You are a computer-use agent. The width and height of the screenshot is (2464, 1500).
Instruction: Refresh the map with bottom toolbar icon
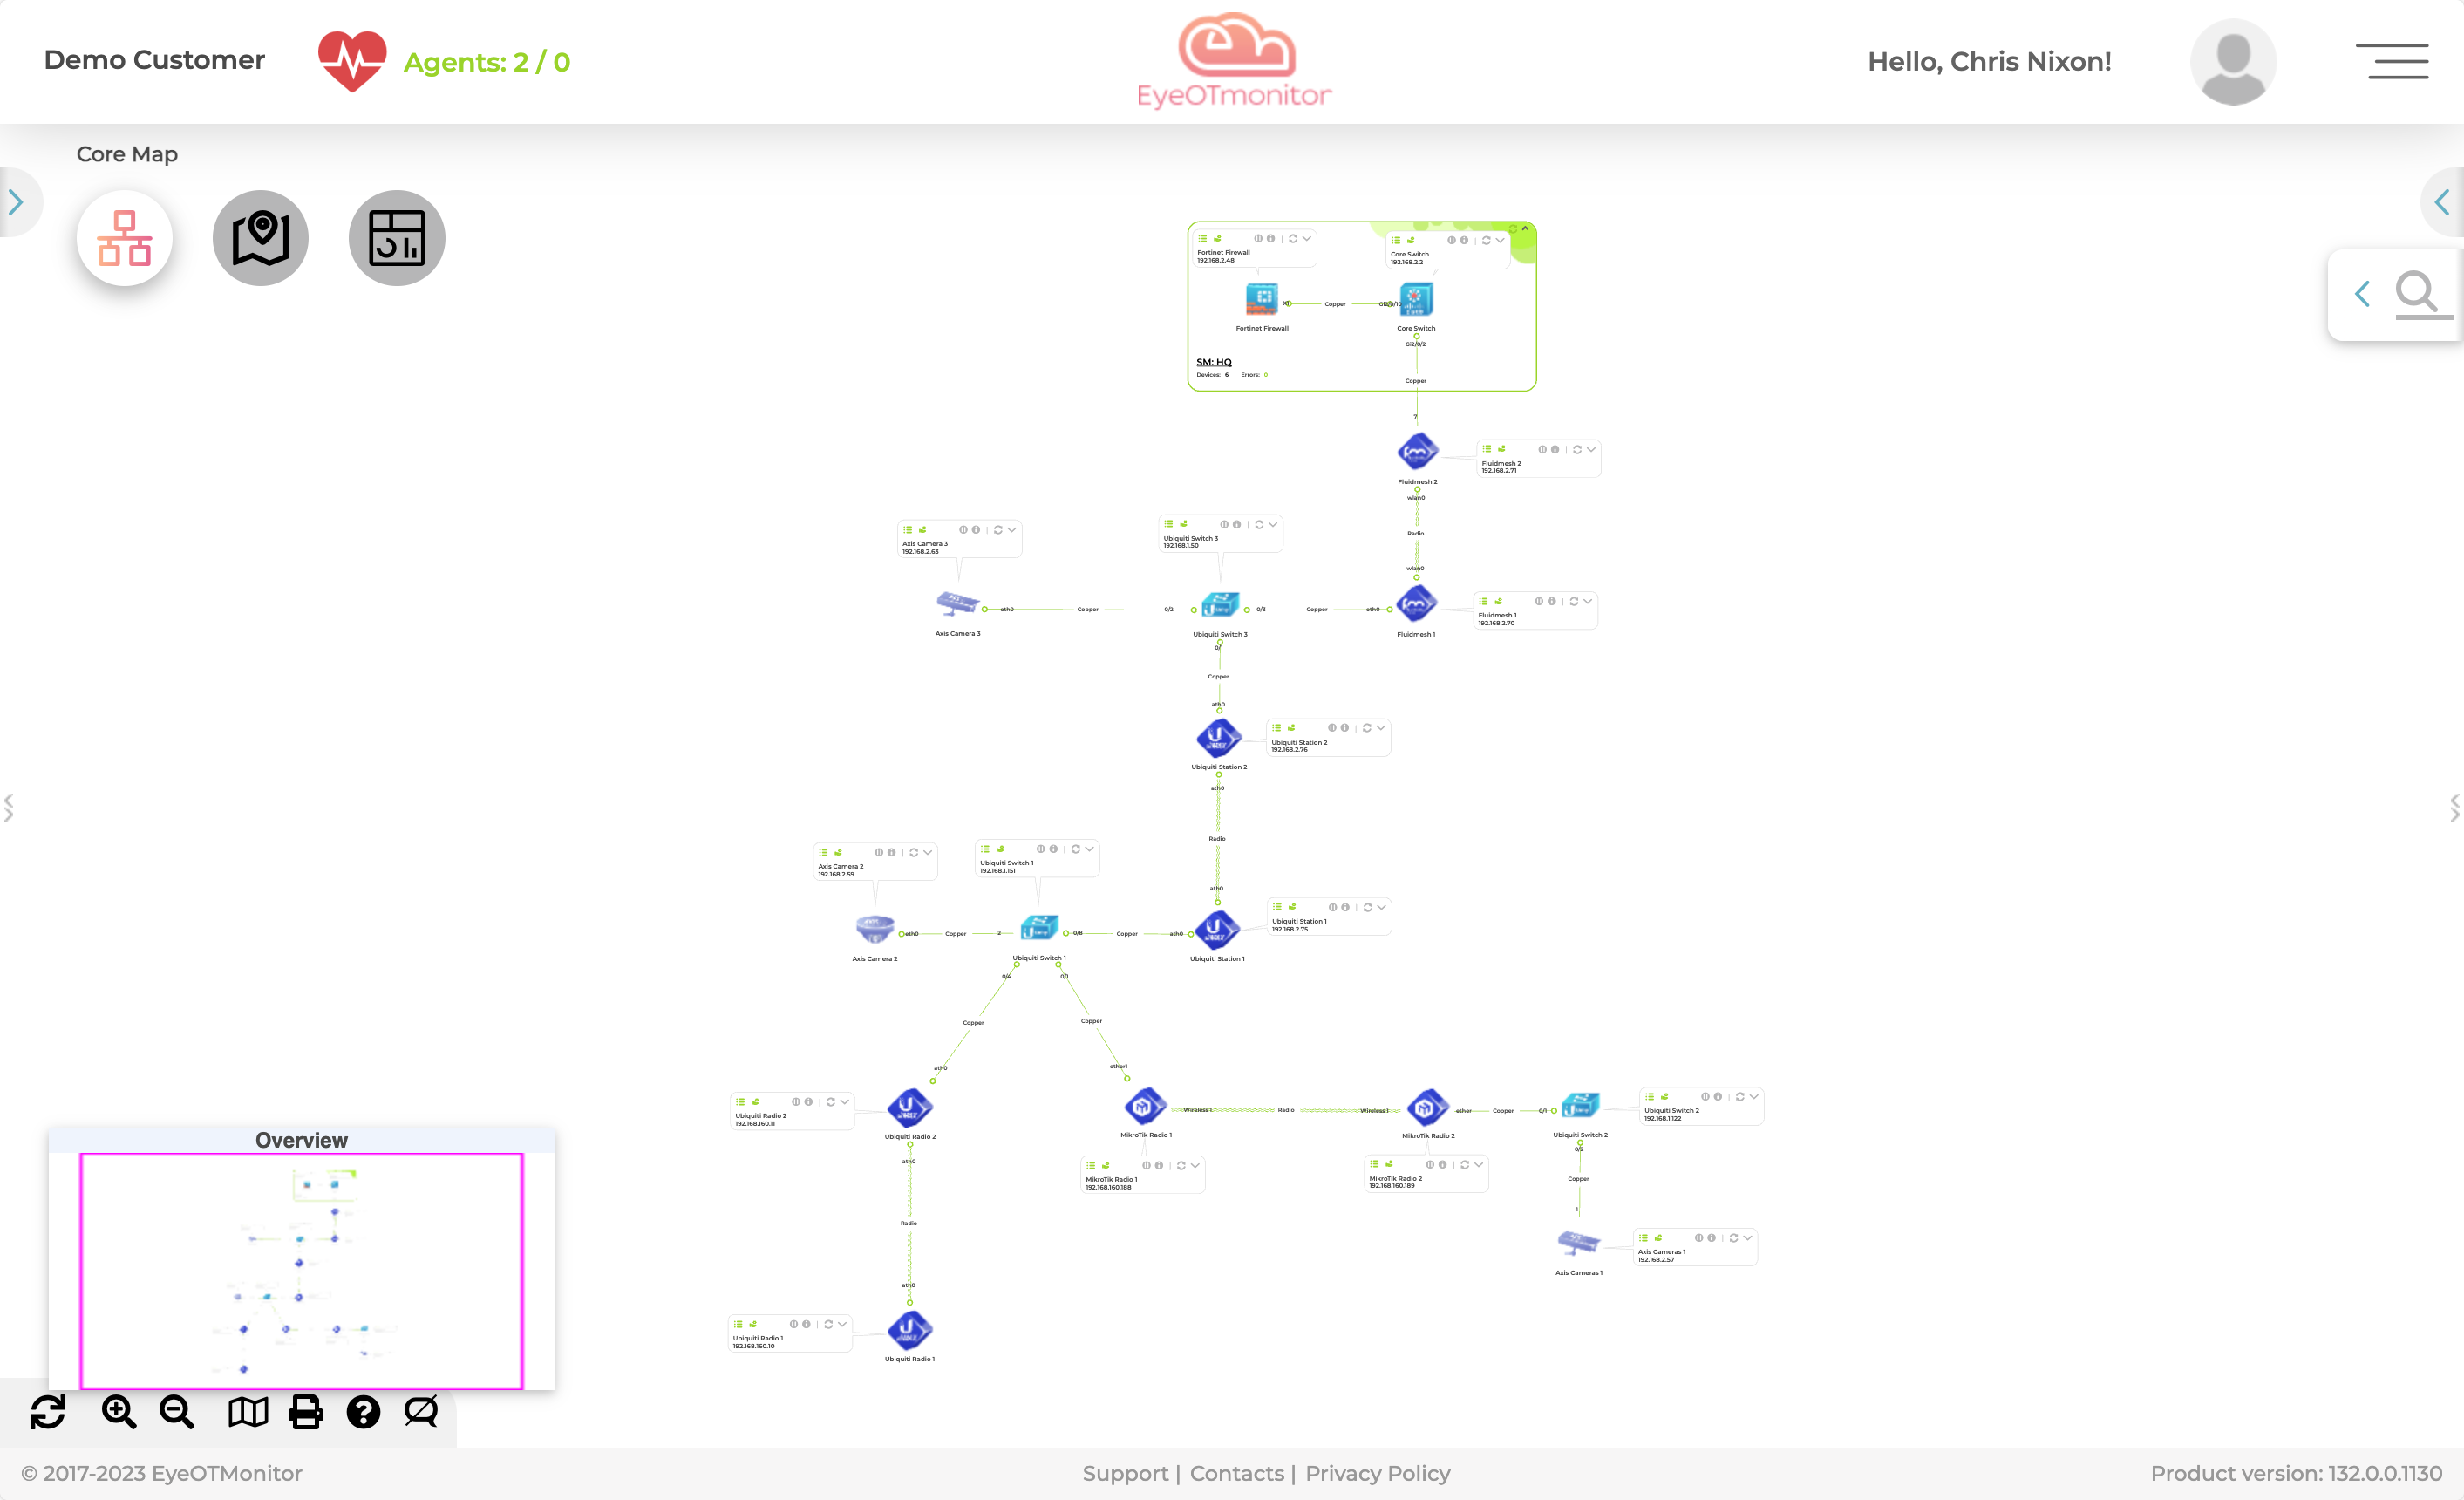48,1412
